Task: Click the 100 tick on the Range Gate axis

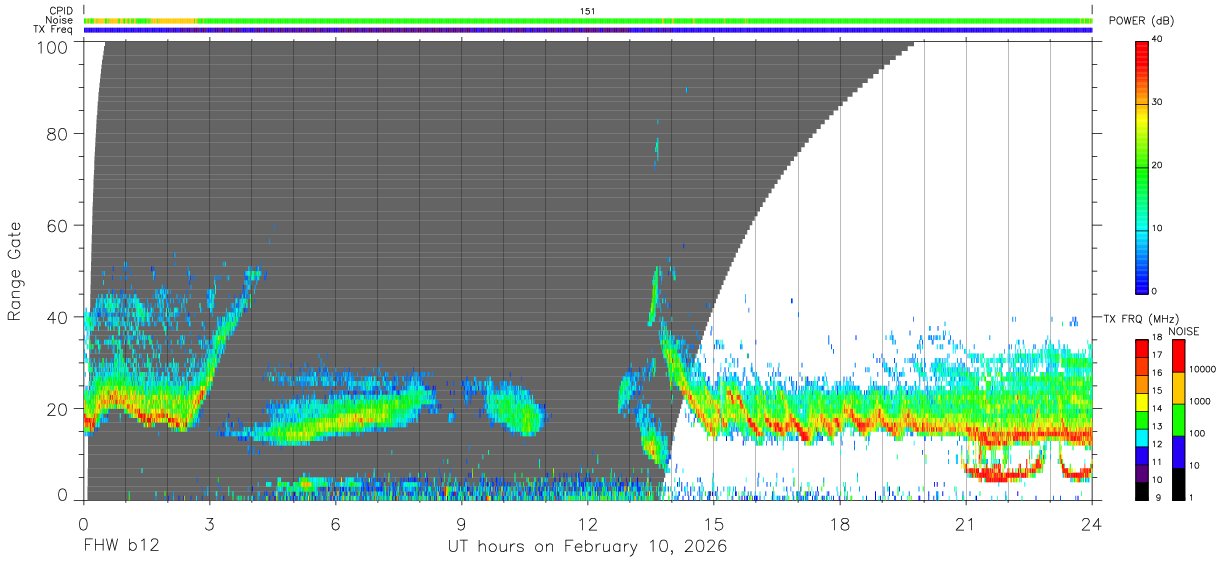Action: point(54,47)
